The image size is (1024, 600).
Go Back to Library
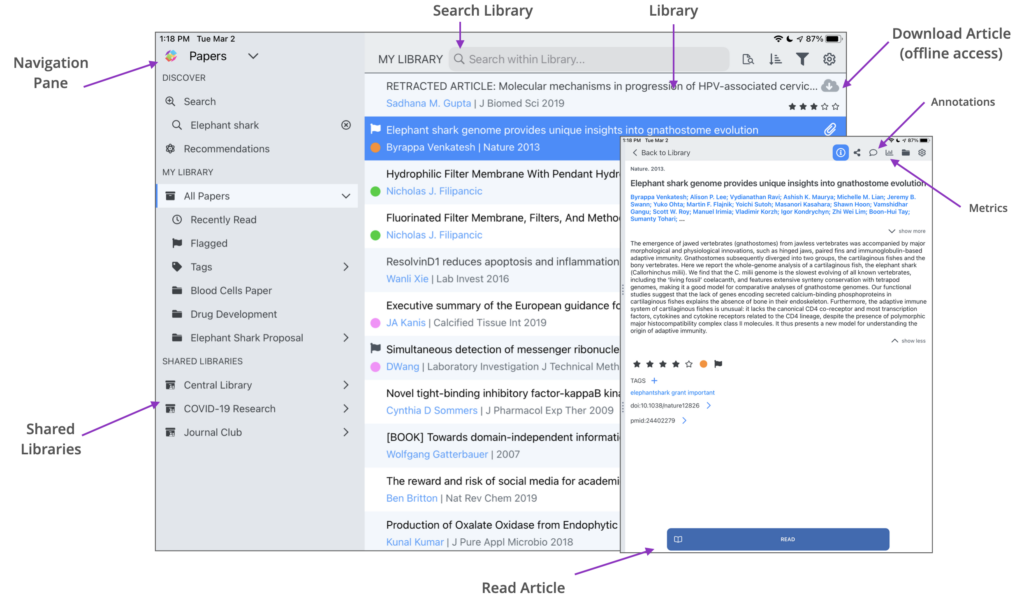click(x=660, y=153)
